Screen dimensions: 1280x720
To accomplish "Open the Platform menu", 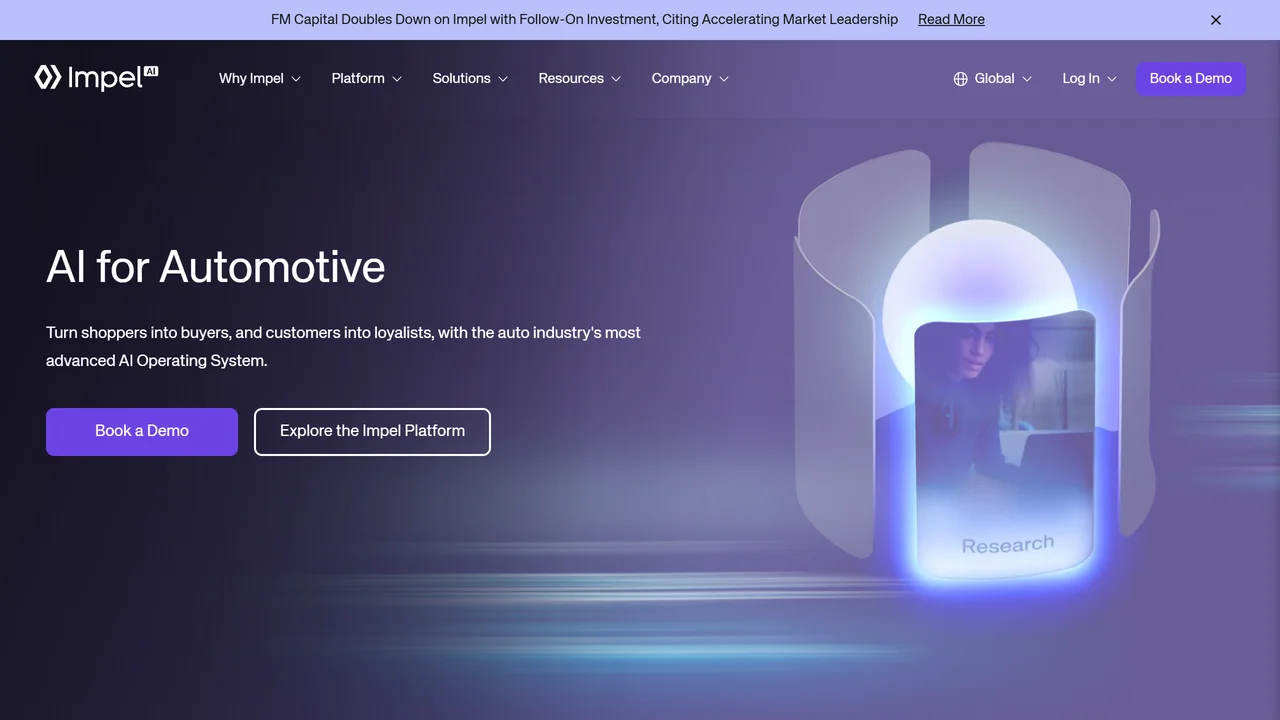I will pos(367,78).
